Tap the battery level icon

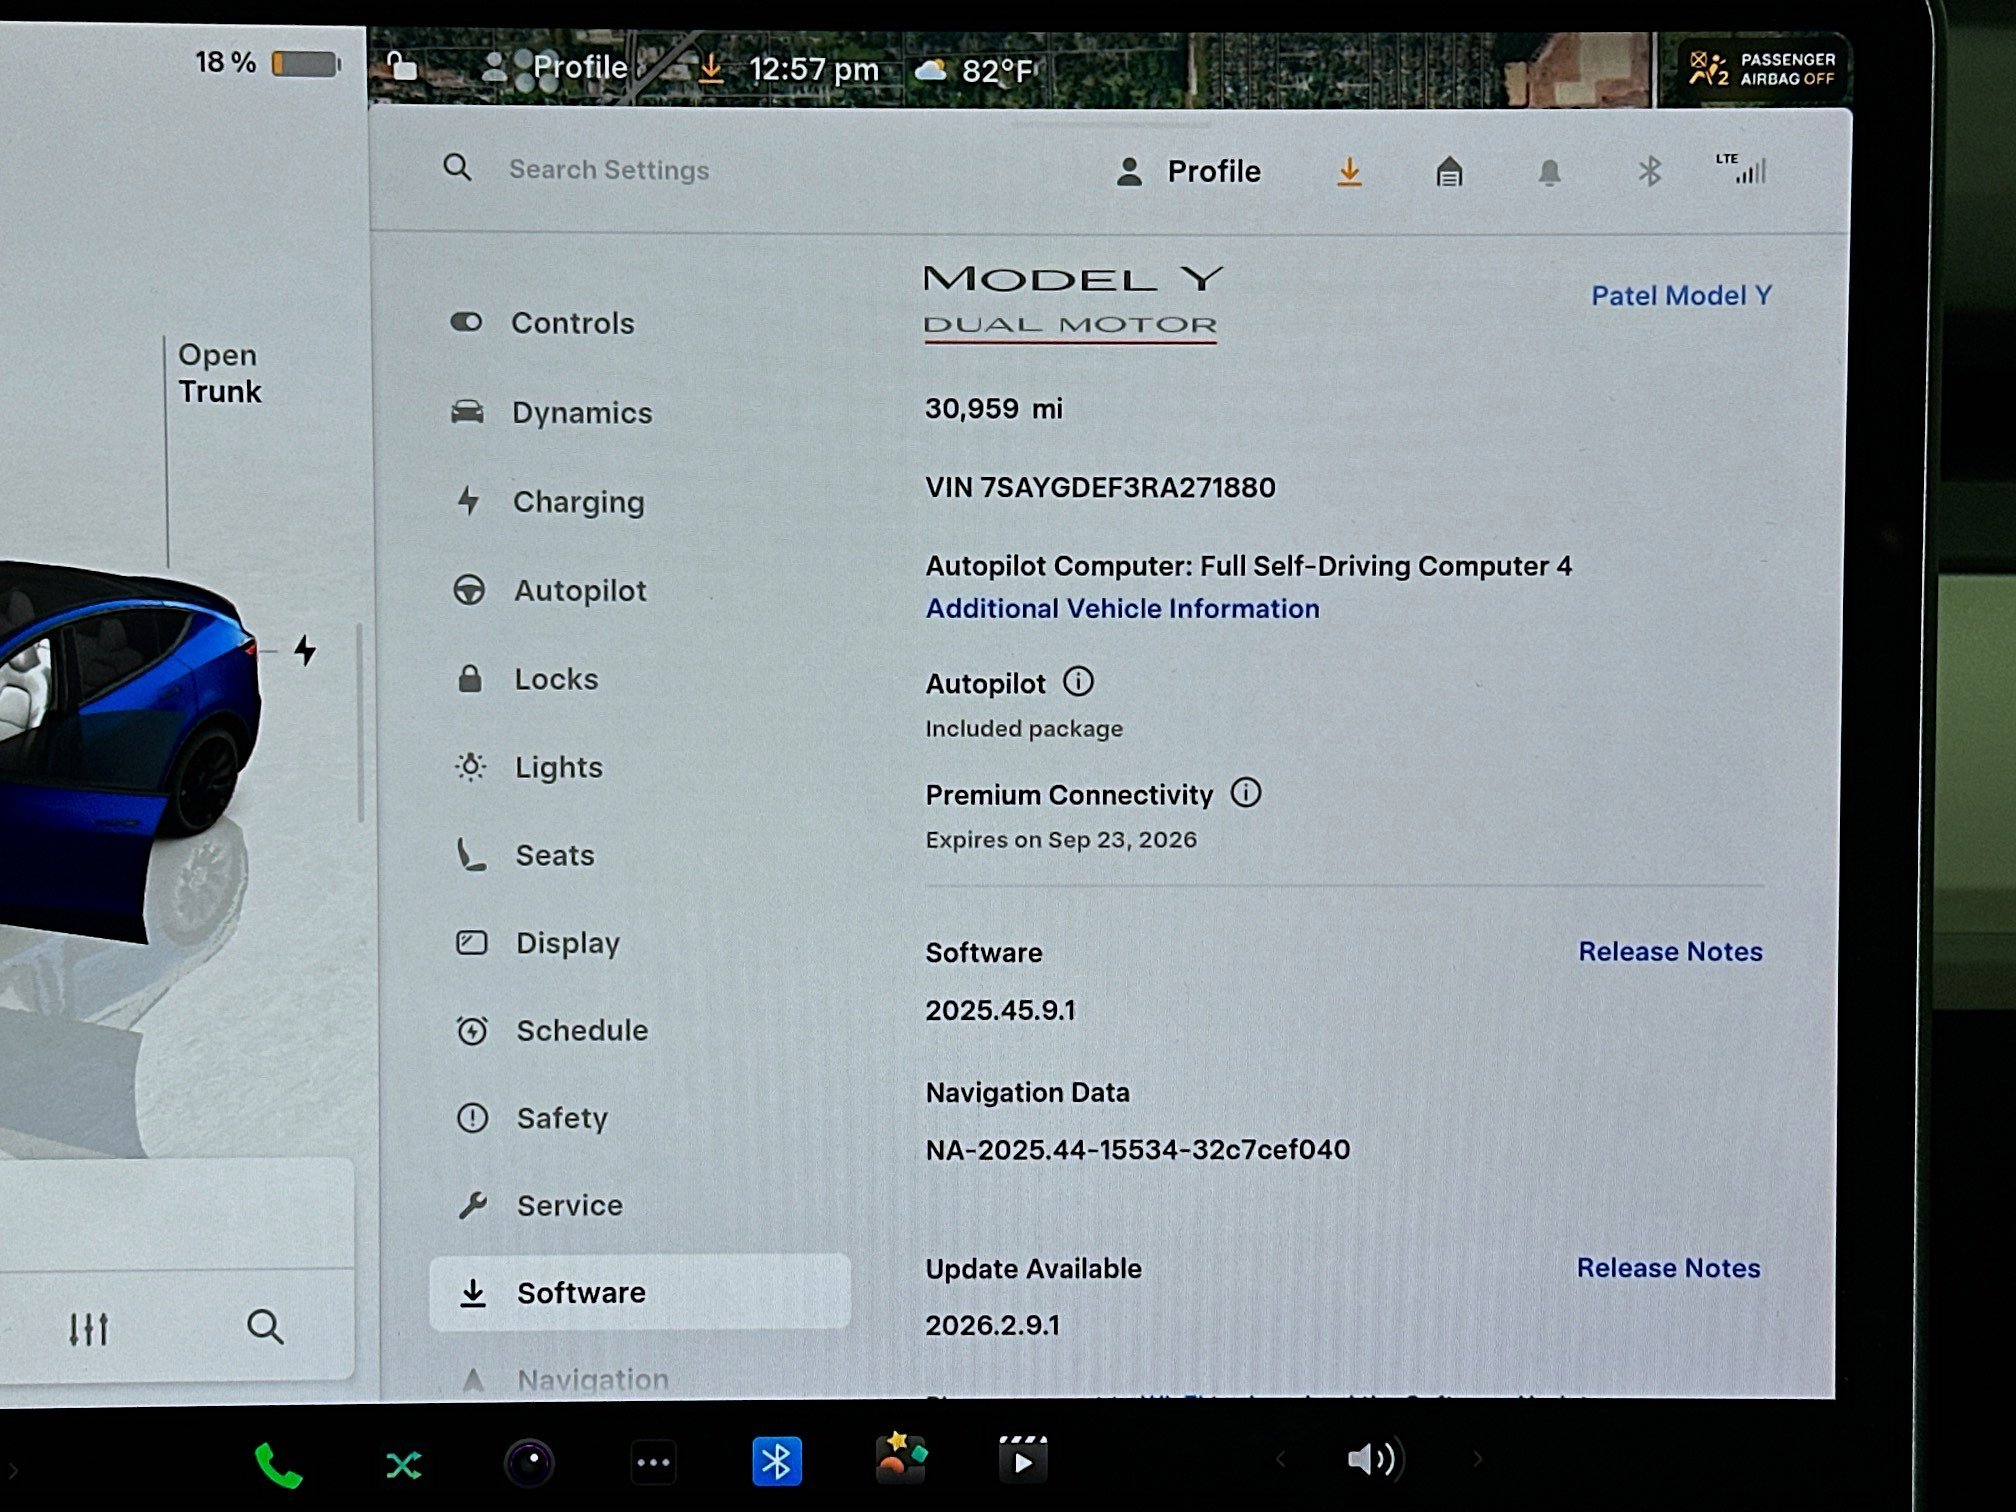click(x=306, y=64)
